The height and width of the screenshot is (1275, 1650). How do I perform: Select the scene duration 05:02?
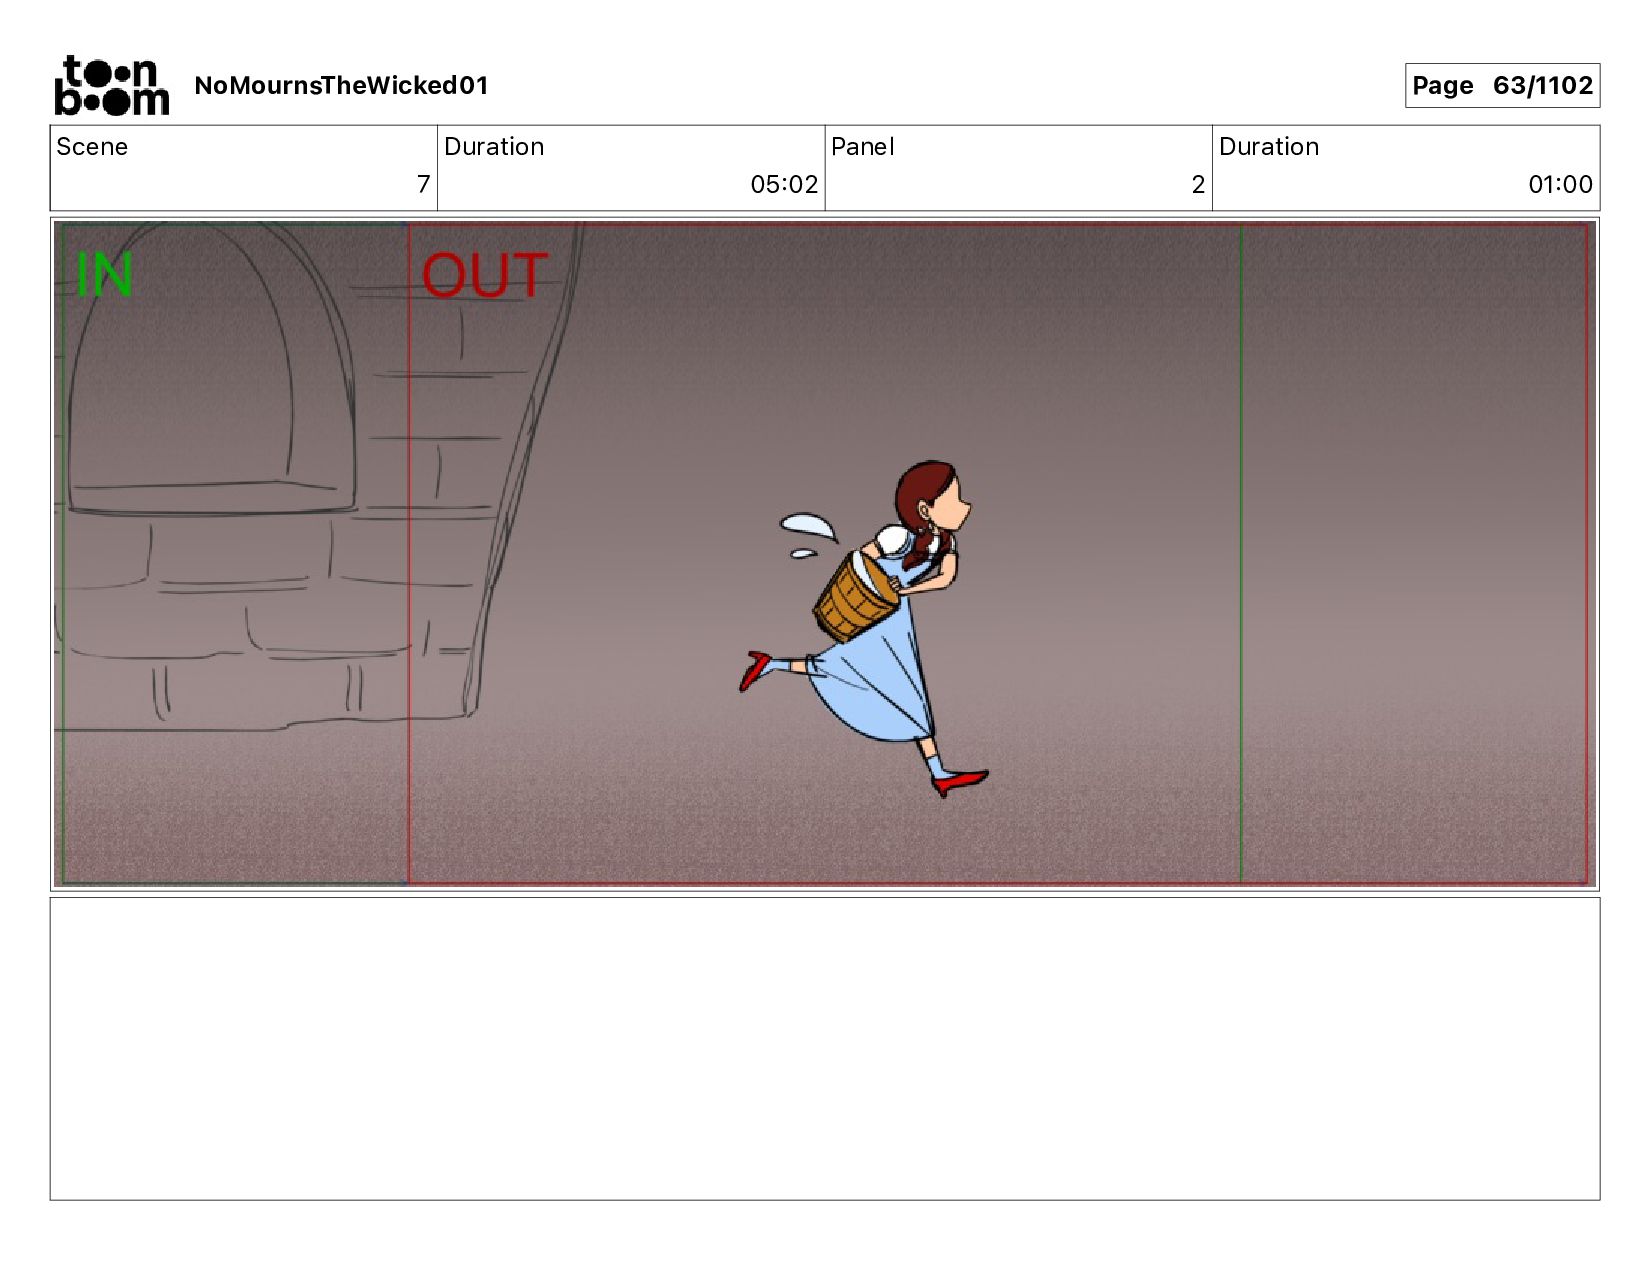pos(784,184)
